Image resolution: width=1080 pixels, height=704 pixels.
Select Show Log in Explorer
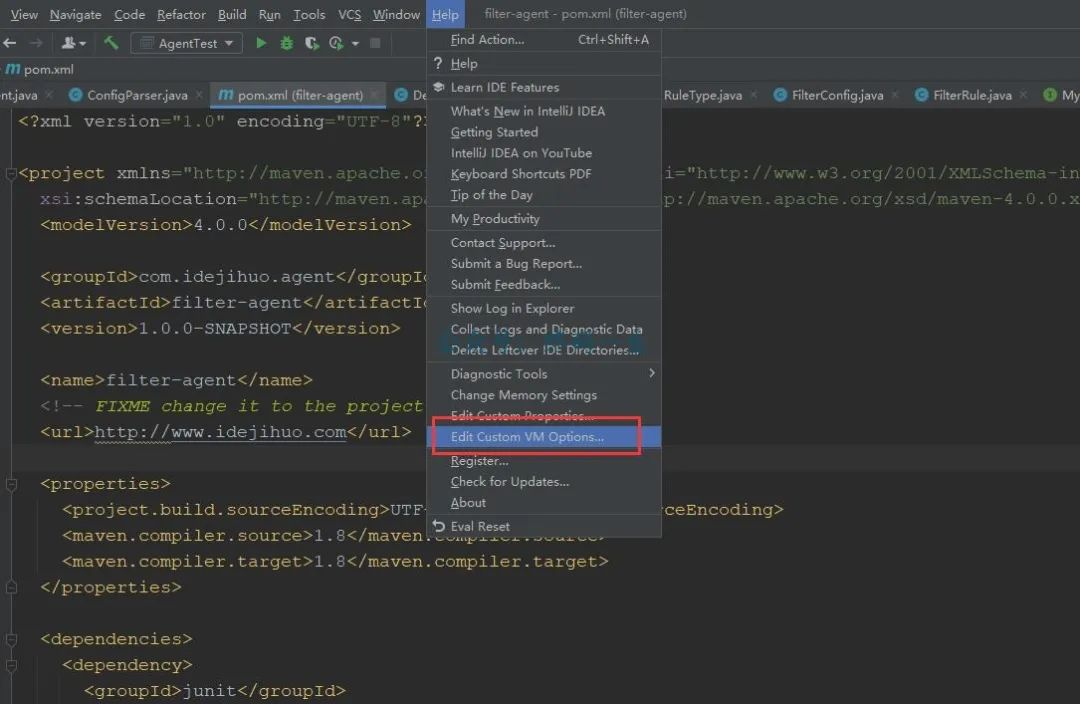544,309
